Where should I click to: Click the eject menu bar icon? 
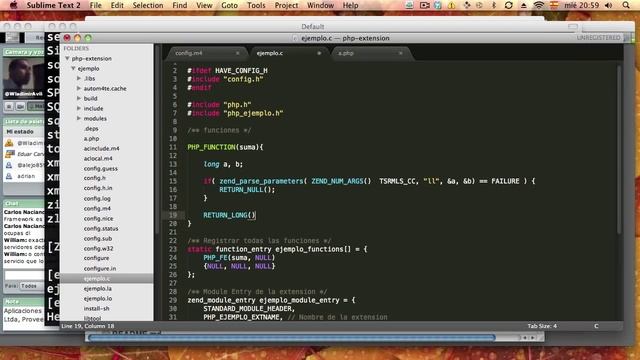tap(523, 5)
